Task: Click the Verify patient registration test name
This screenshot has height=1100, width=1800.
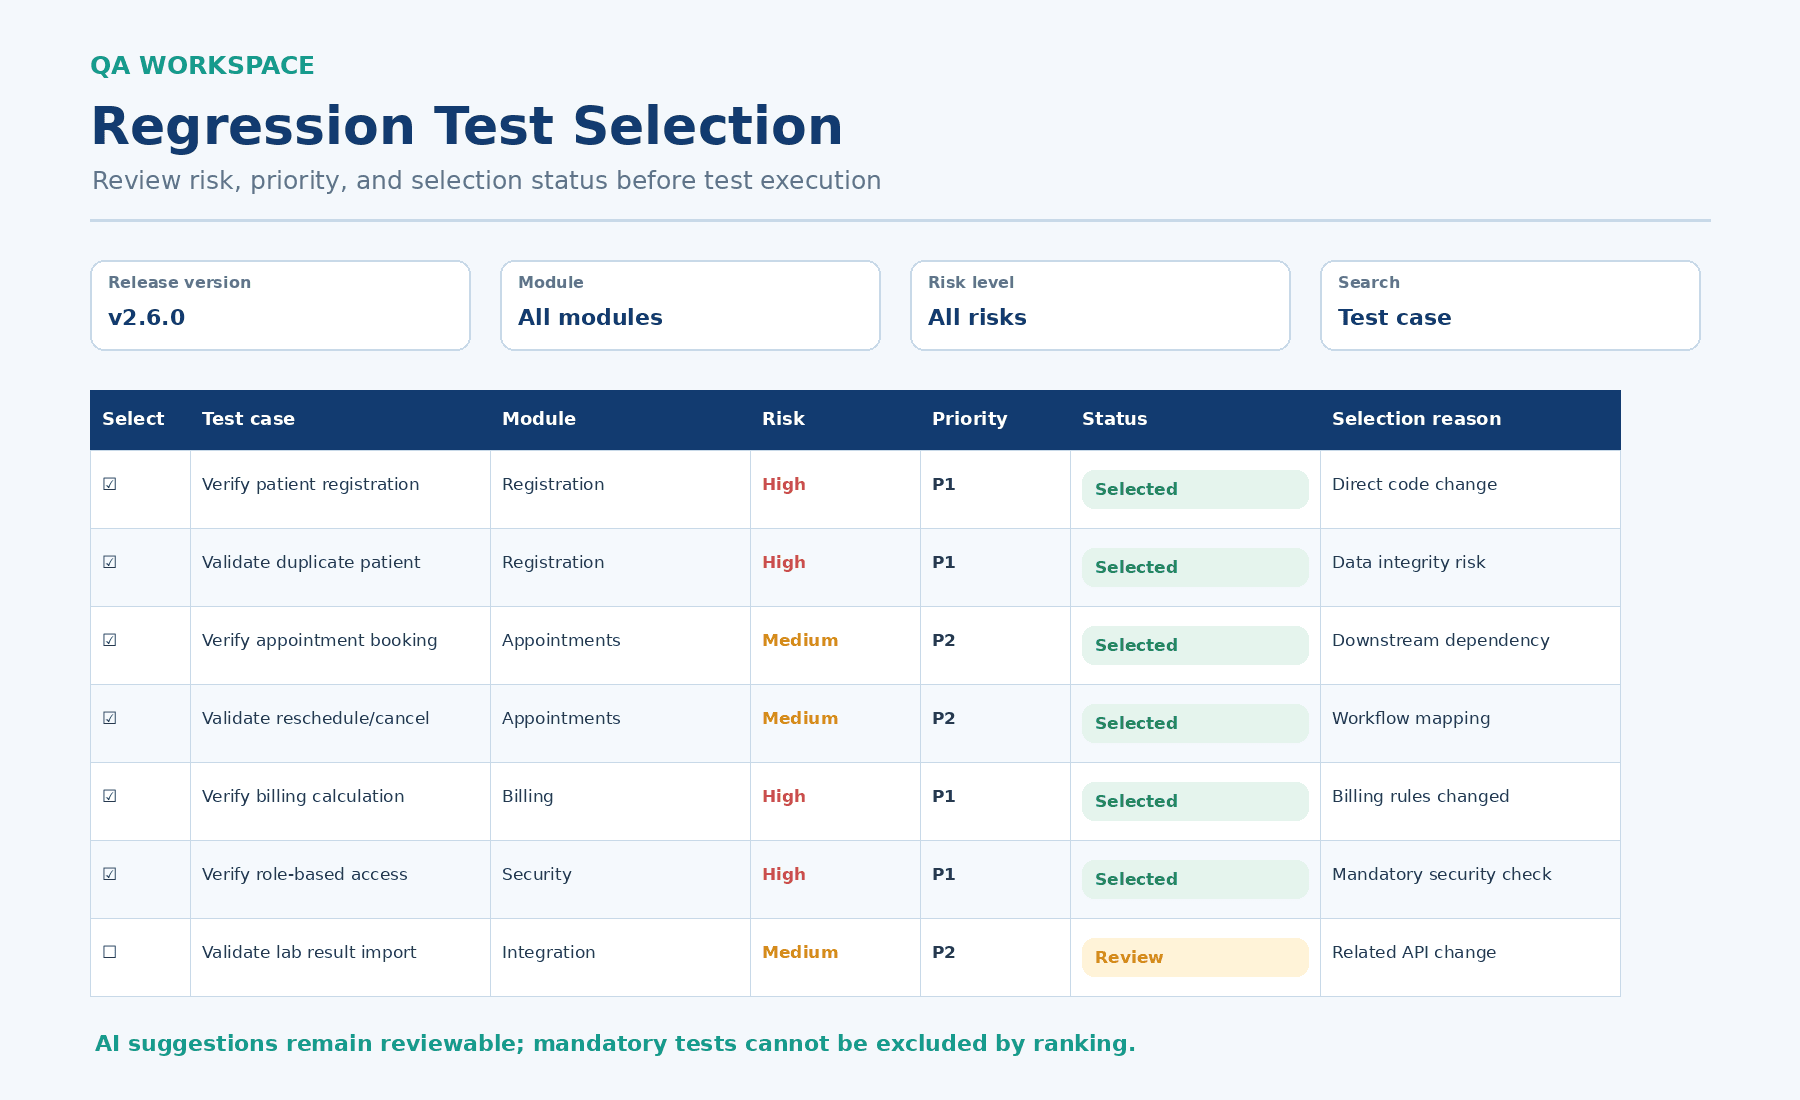Action: 310,484
